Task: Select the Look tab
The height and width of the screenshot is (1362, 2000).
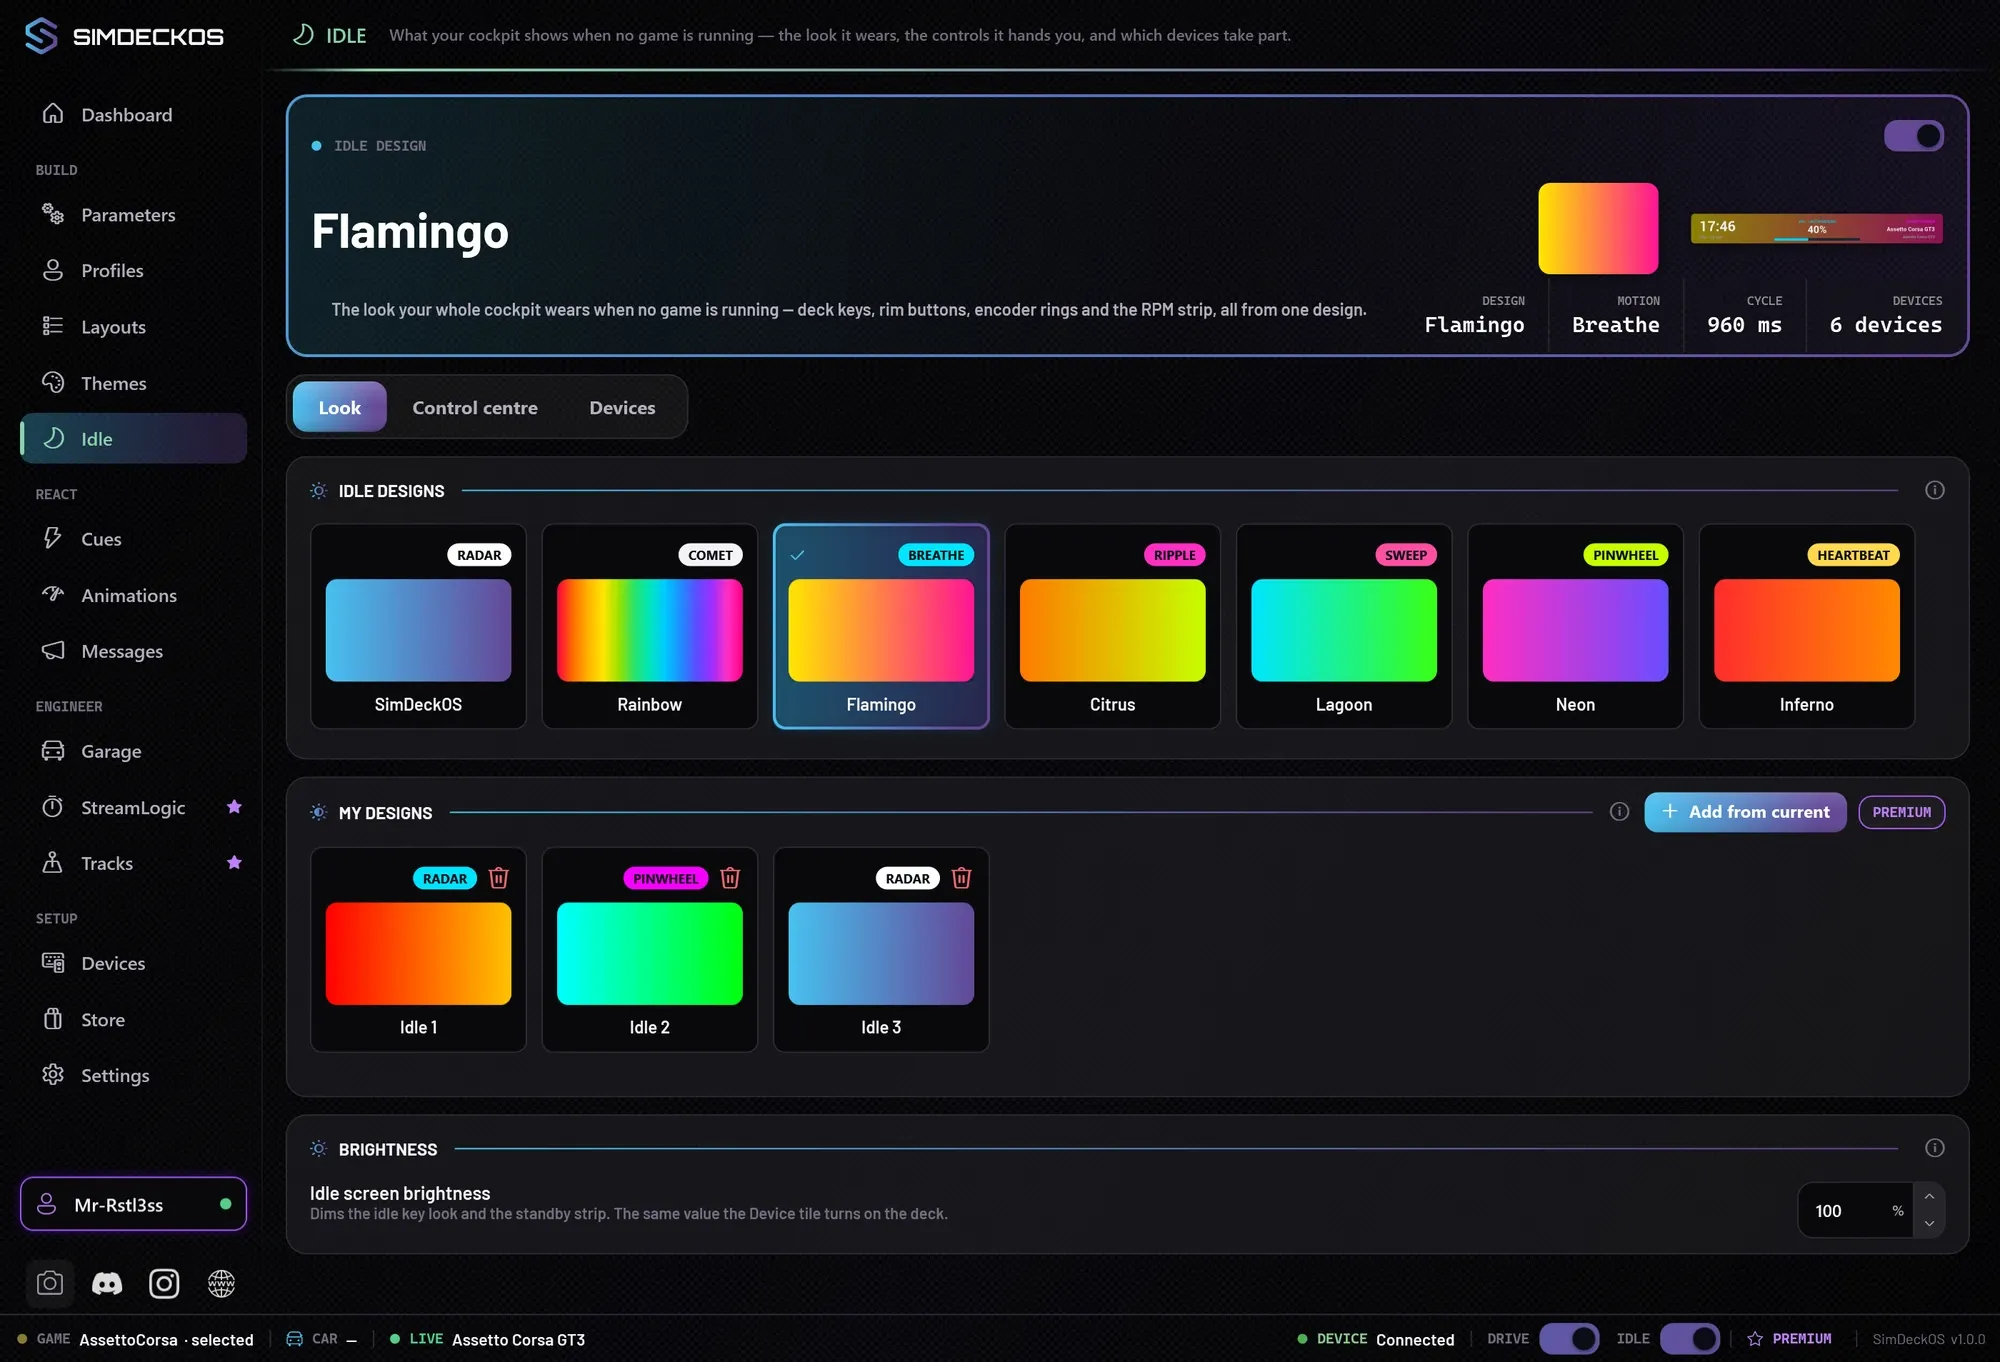Action: pos(339,407)
